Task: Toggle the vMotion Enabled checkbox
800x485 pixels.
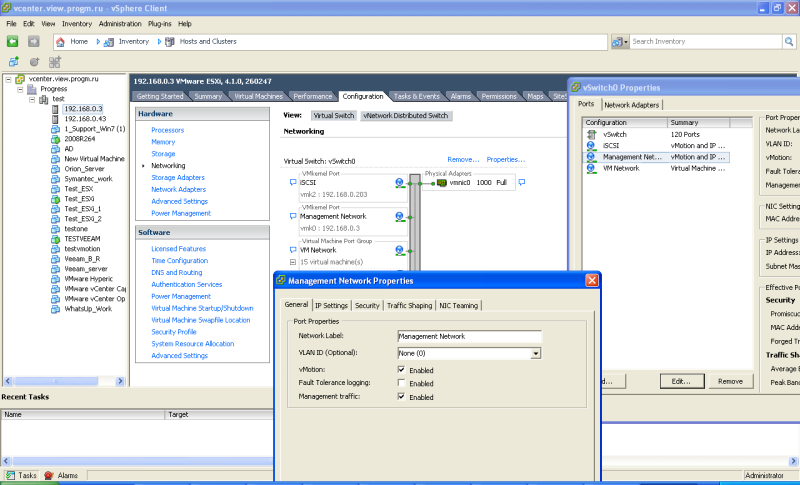Action: click(401, 369)
